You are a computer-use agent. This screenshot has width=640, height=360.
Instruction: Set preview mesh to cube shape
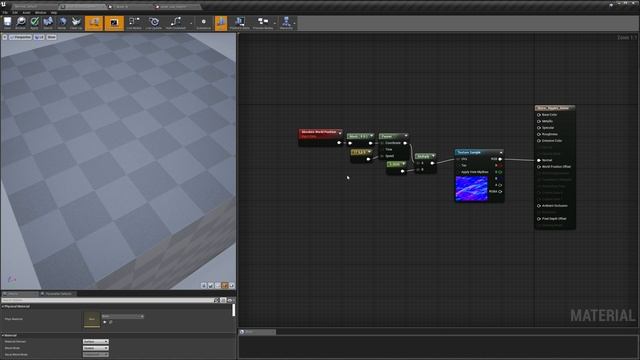pyautogui.click(x=224, y=285)
